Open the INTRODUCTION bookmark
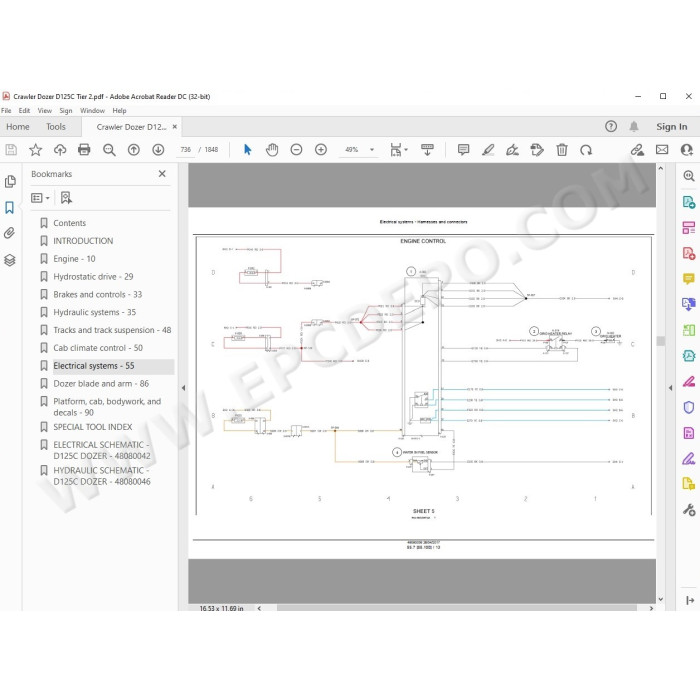Screen dimensions: 700x700 [83, 241]
